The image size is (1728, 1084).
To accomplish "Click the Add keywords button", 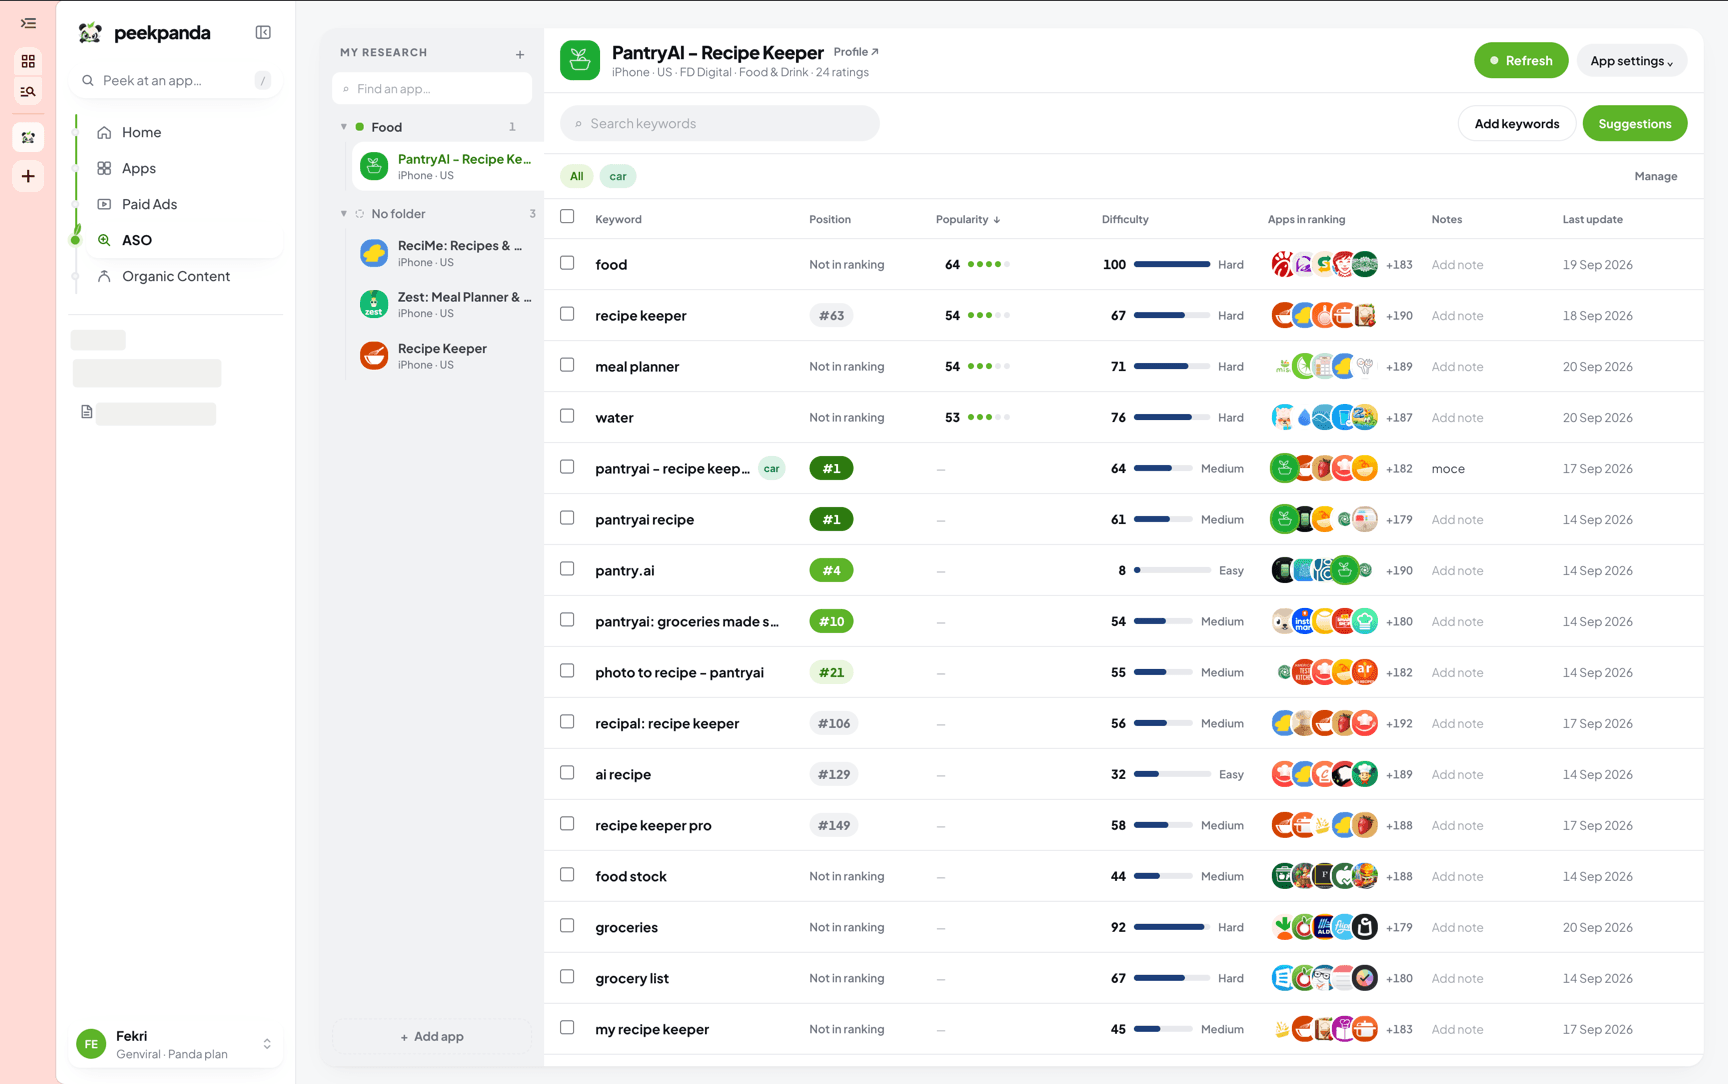I will coord(1516,124).
